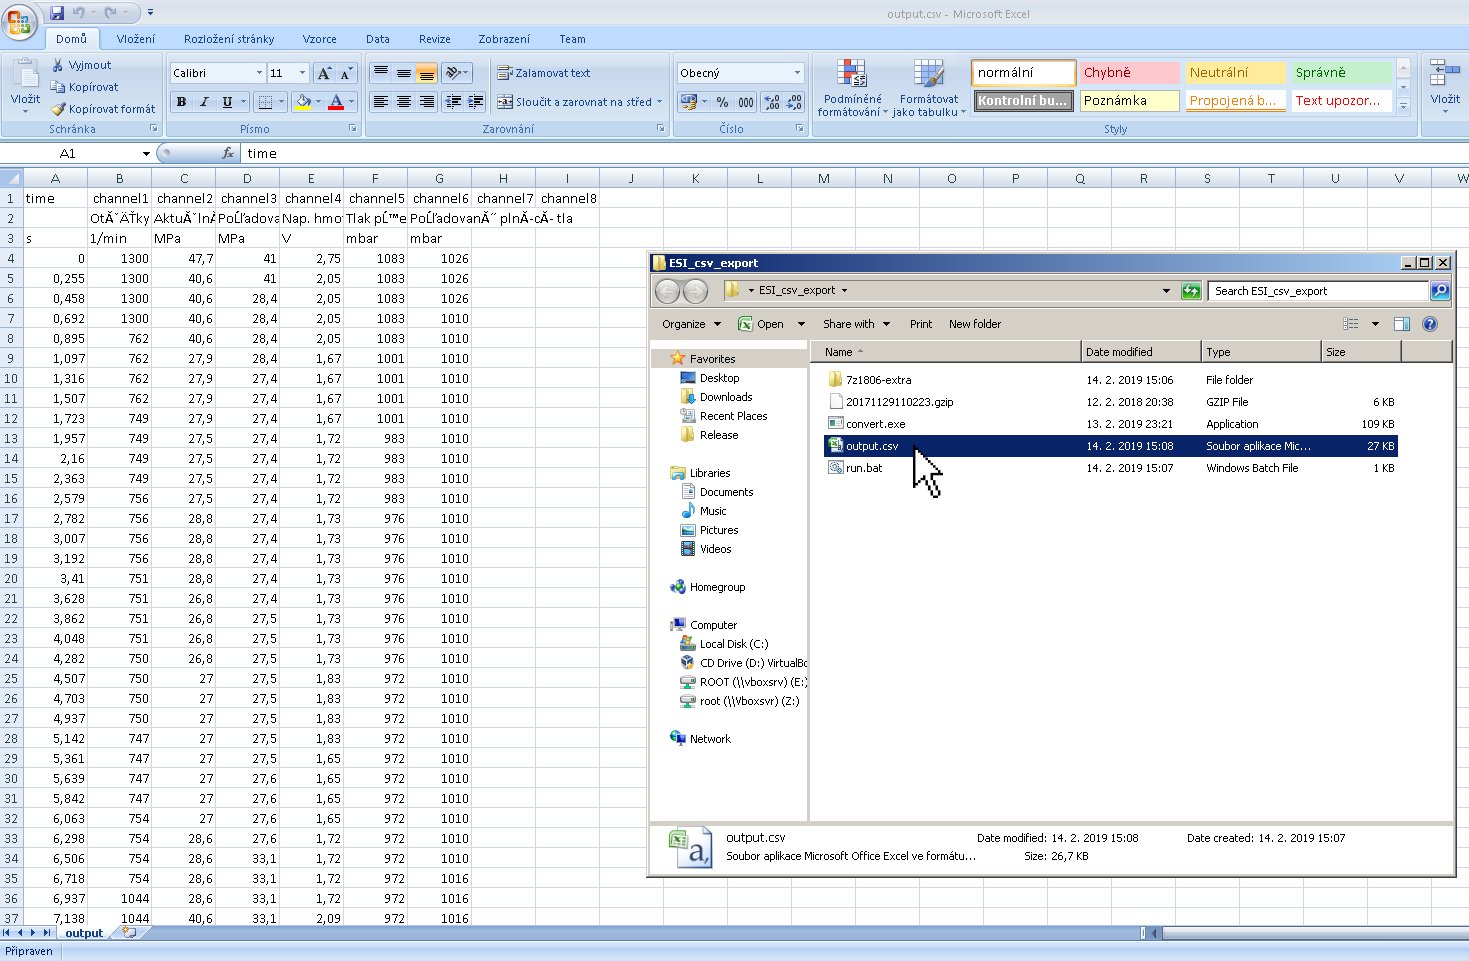Decrease indent button
Screen dimensions: 1469x961
click(453, 102)
